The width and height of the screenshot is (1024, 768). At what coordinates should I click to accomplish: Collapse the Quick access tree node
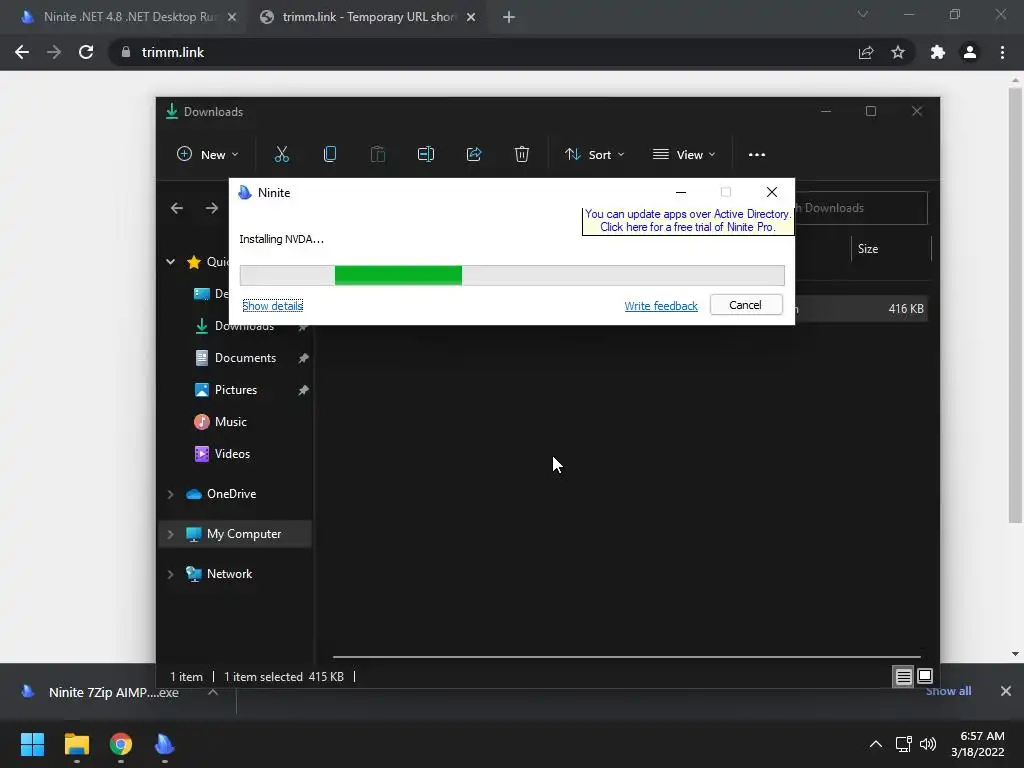pos(170,262)
